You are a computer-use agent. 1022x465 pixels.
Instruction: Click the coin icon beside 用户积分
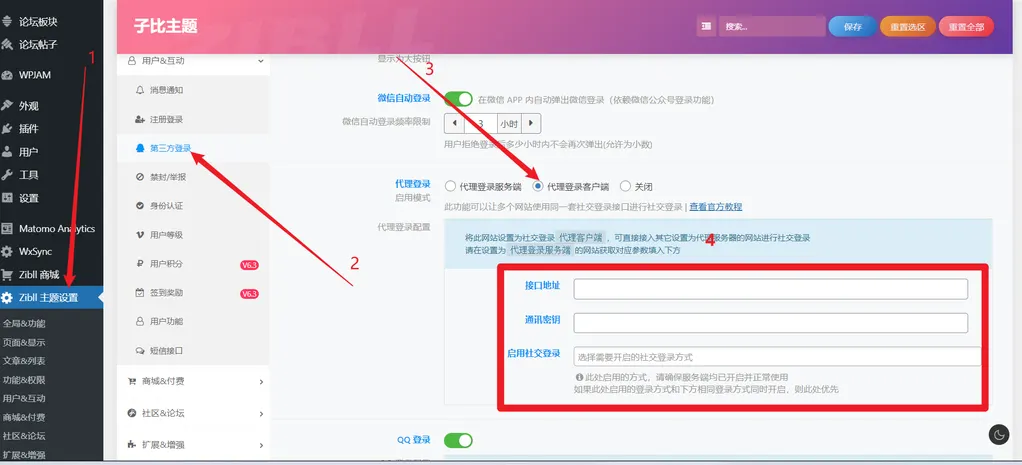click(x=139, y=263)
